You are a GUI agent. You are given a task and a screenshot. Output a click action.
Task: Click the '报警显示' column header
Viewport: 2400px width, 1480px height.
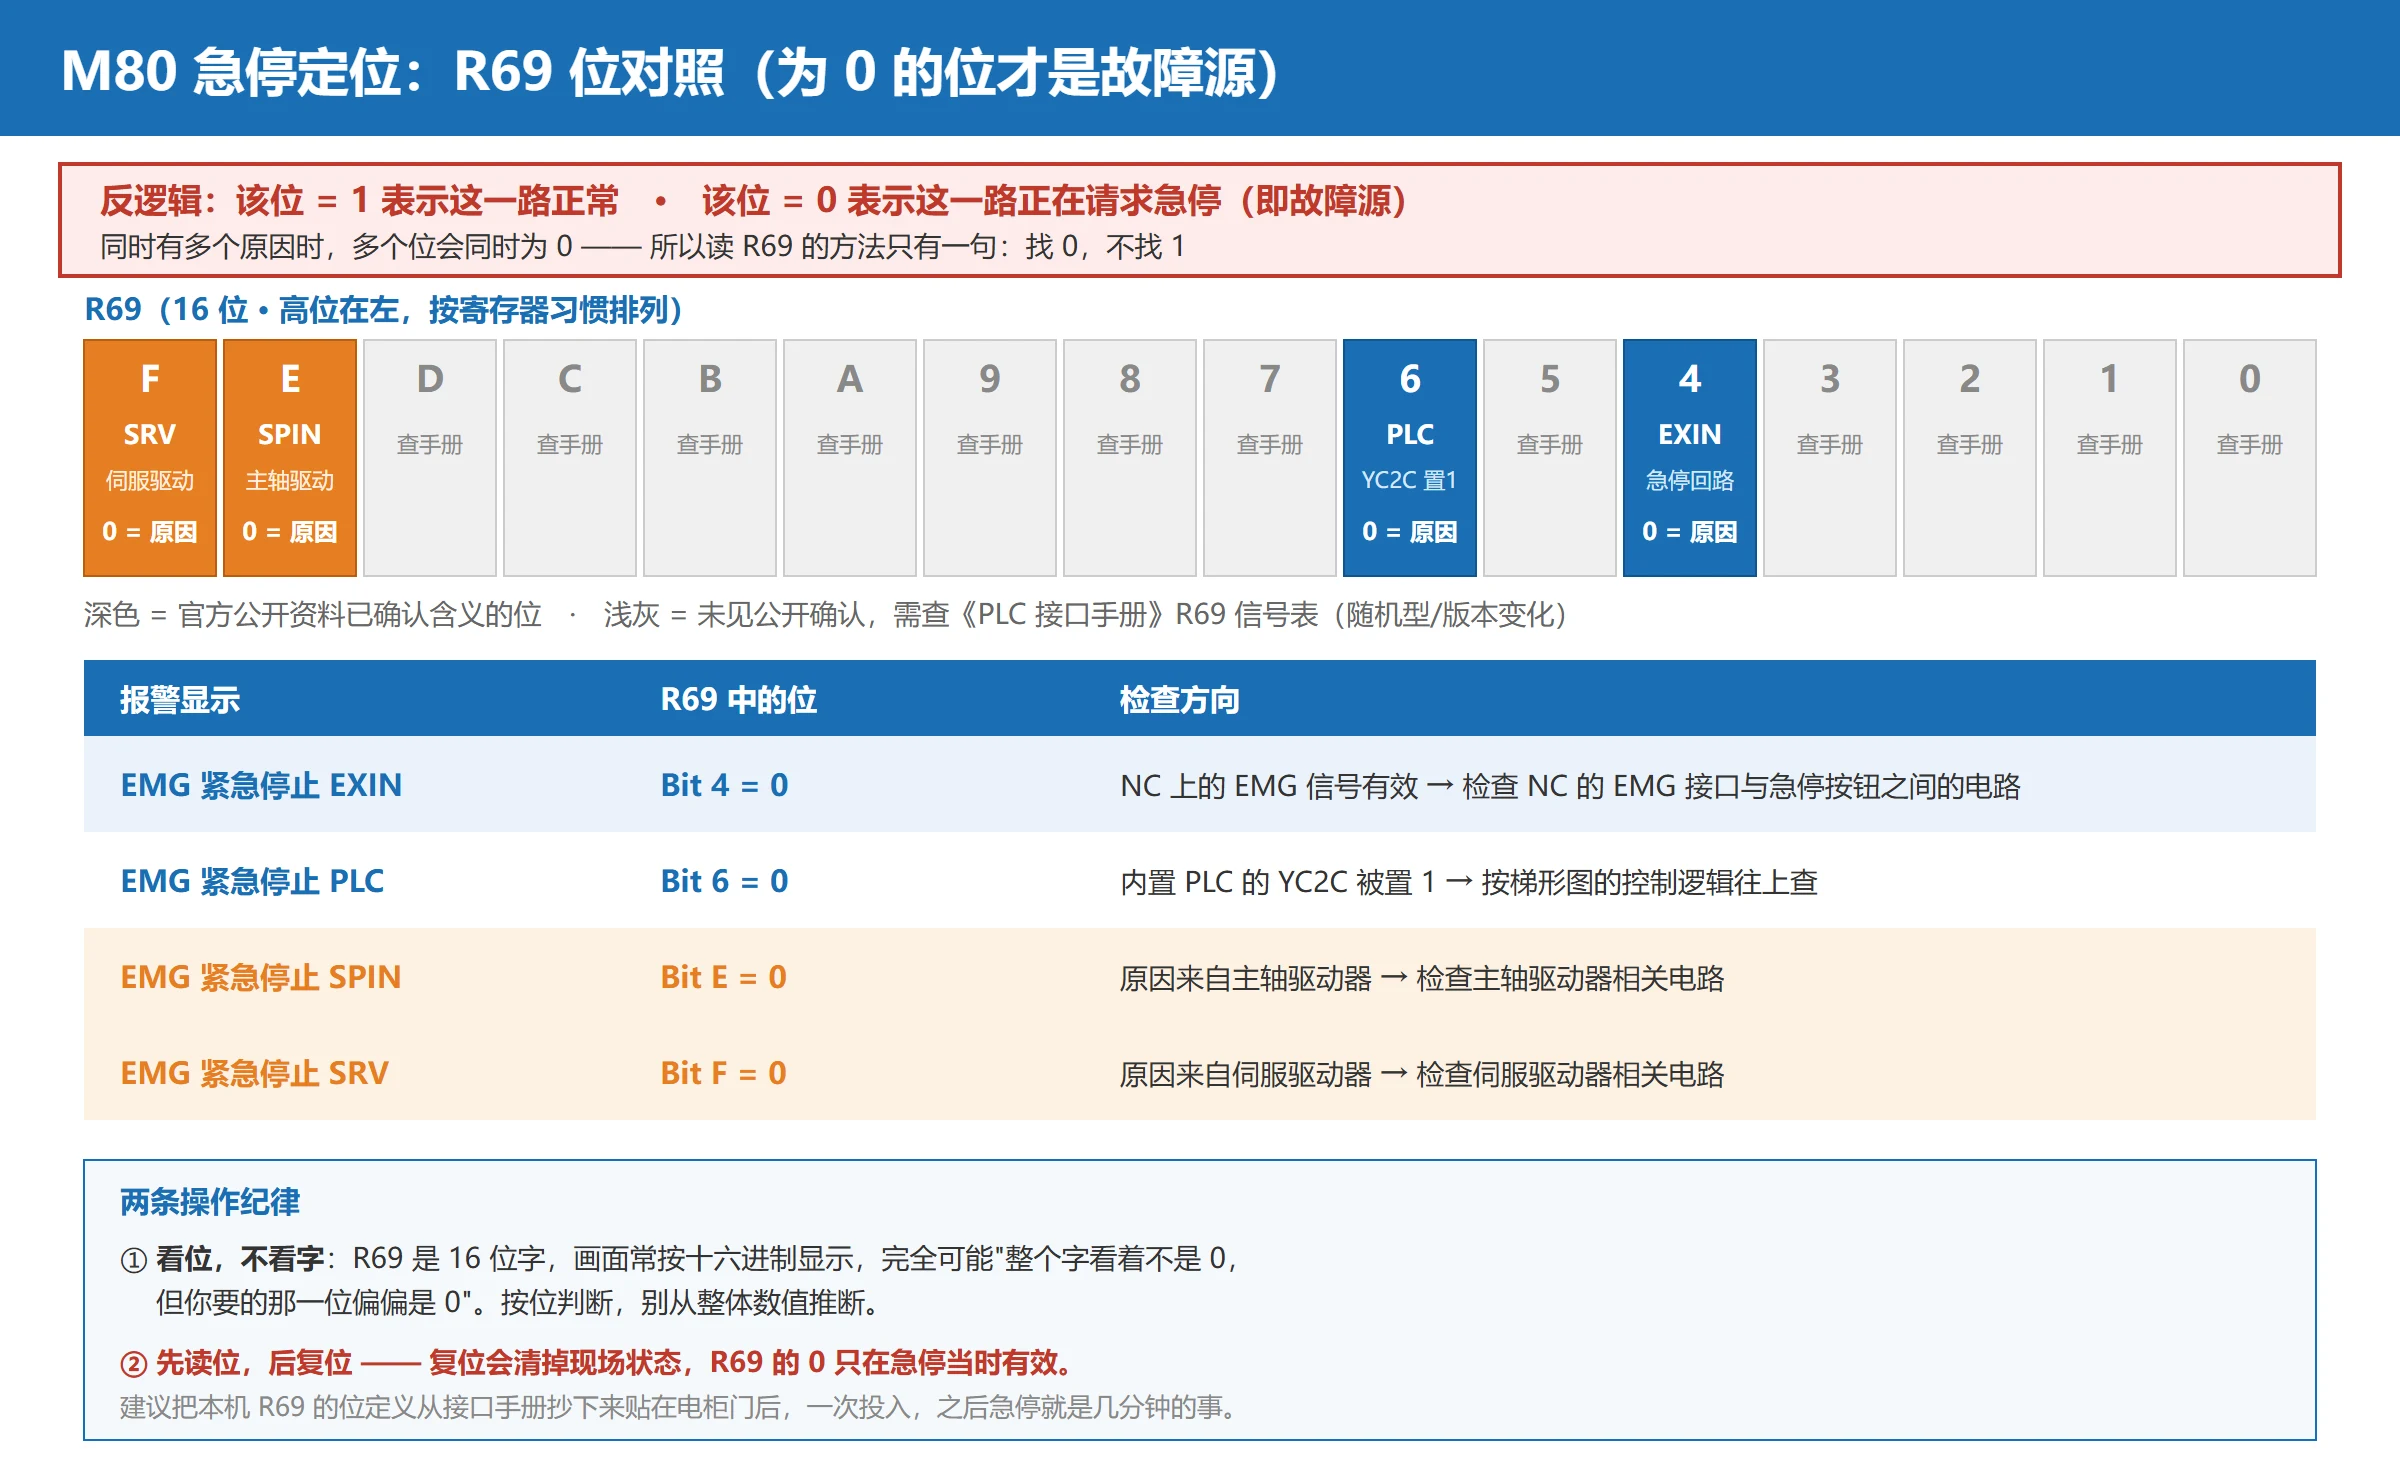180,700
